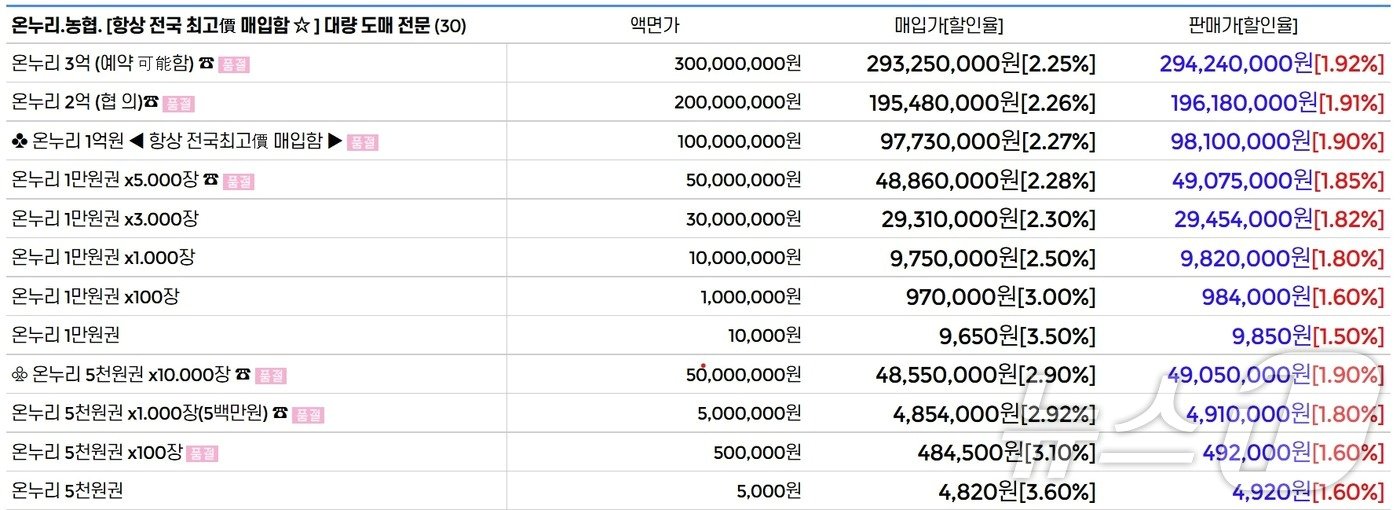
Task: Click selling price 29,454,000원[1.82%]
Action: pyautogui.click(x=1279, y=220)
